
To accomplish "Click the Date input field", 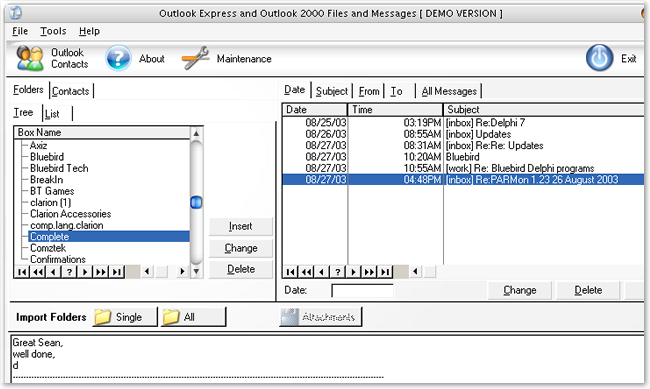I will pyautogui.click(x=362, y=291).
